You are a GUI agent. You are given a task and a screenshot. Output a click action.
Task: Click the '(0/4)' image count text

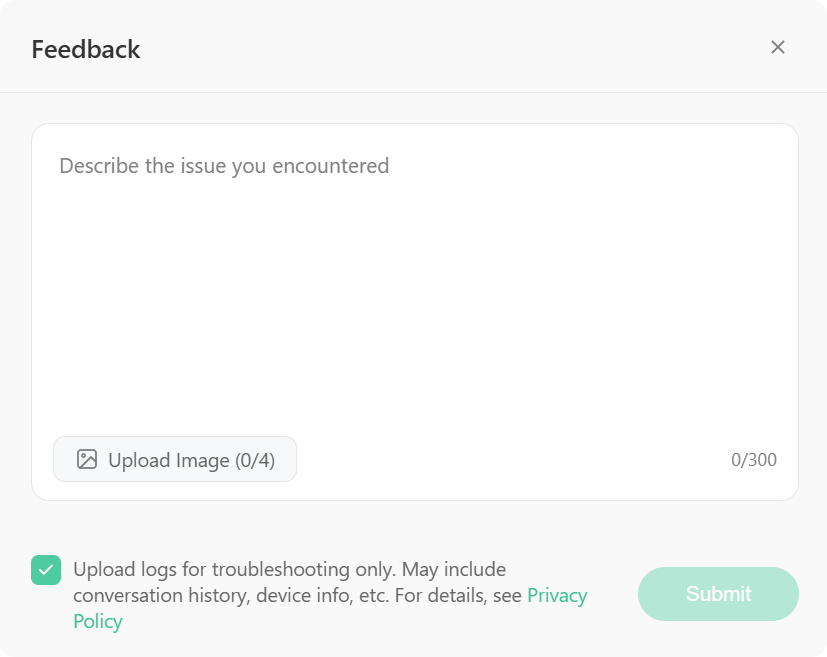tap(255, 460)
